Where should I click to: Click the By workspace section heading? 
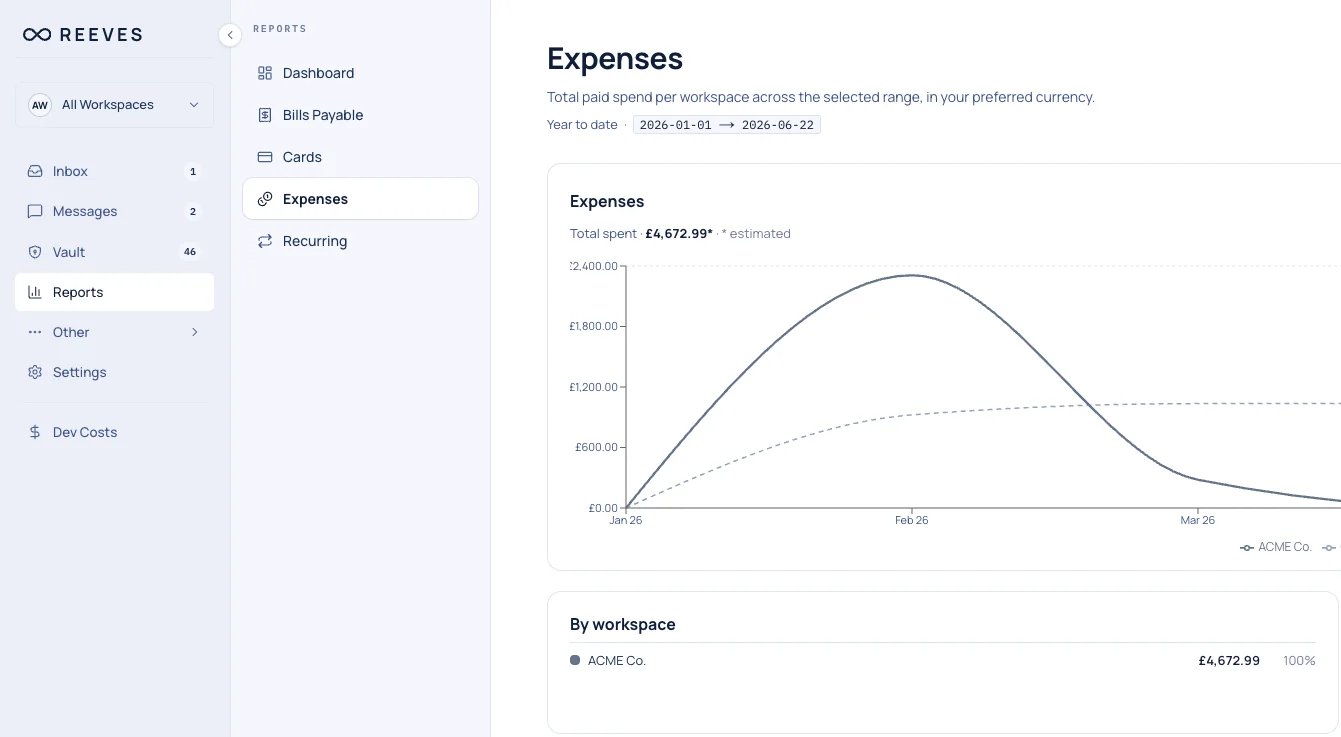623,624
